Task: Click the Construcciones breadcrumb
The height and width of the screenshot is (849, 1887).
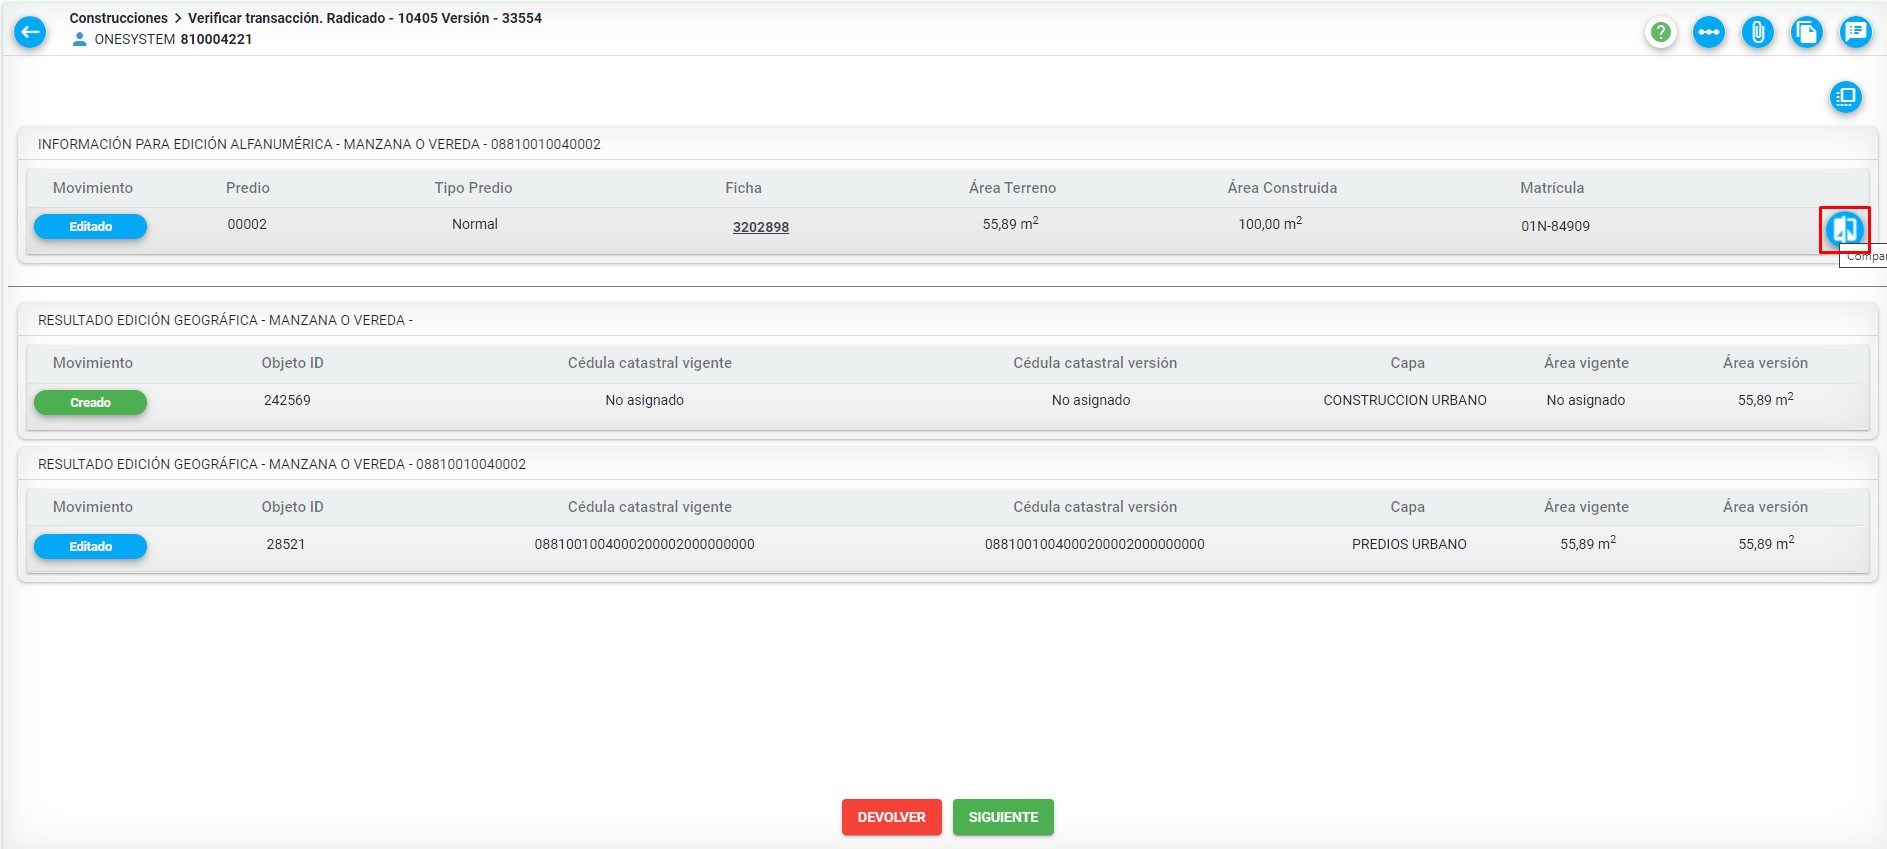Action: point(118,18)
